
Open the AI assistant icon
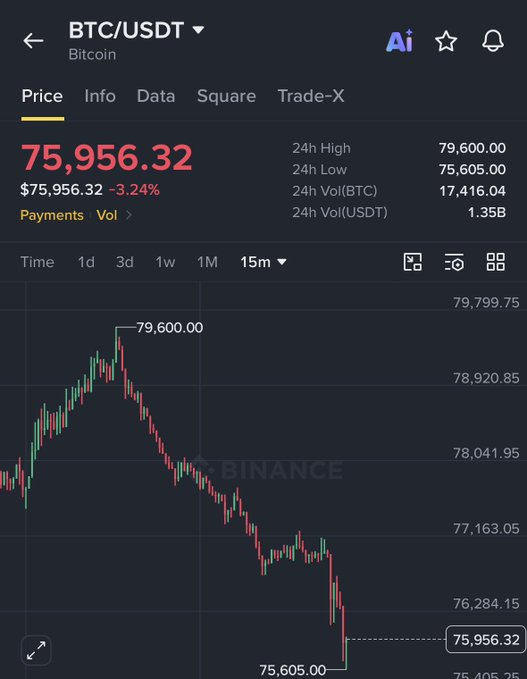click(399, 41)
